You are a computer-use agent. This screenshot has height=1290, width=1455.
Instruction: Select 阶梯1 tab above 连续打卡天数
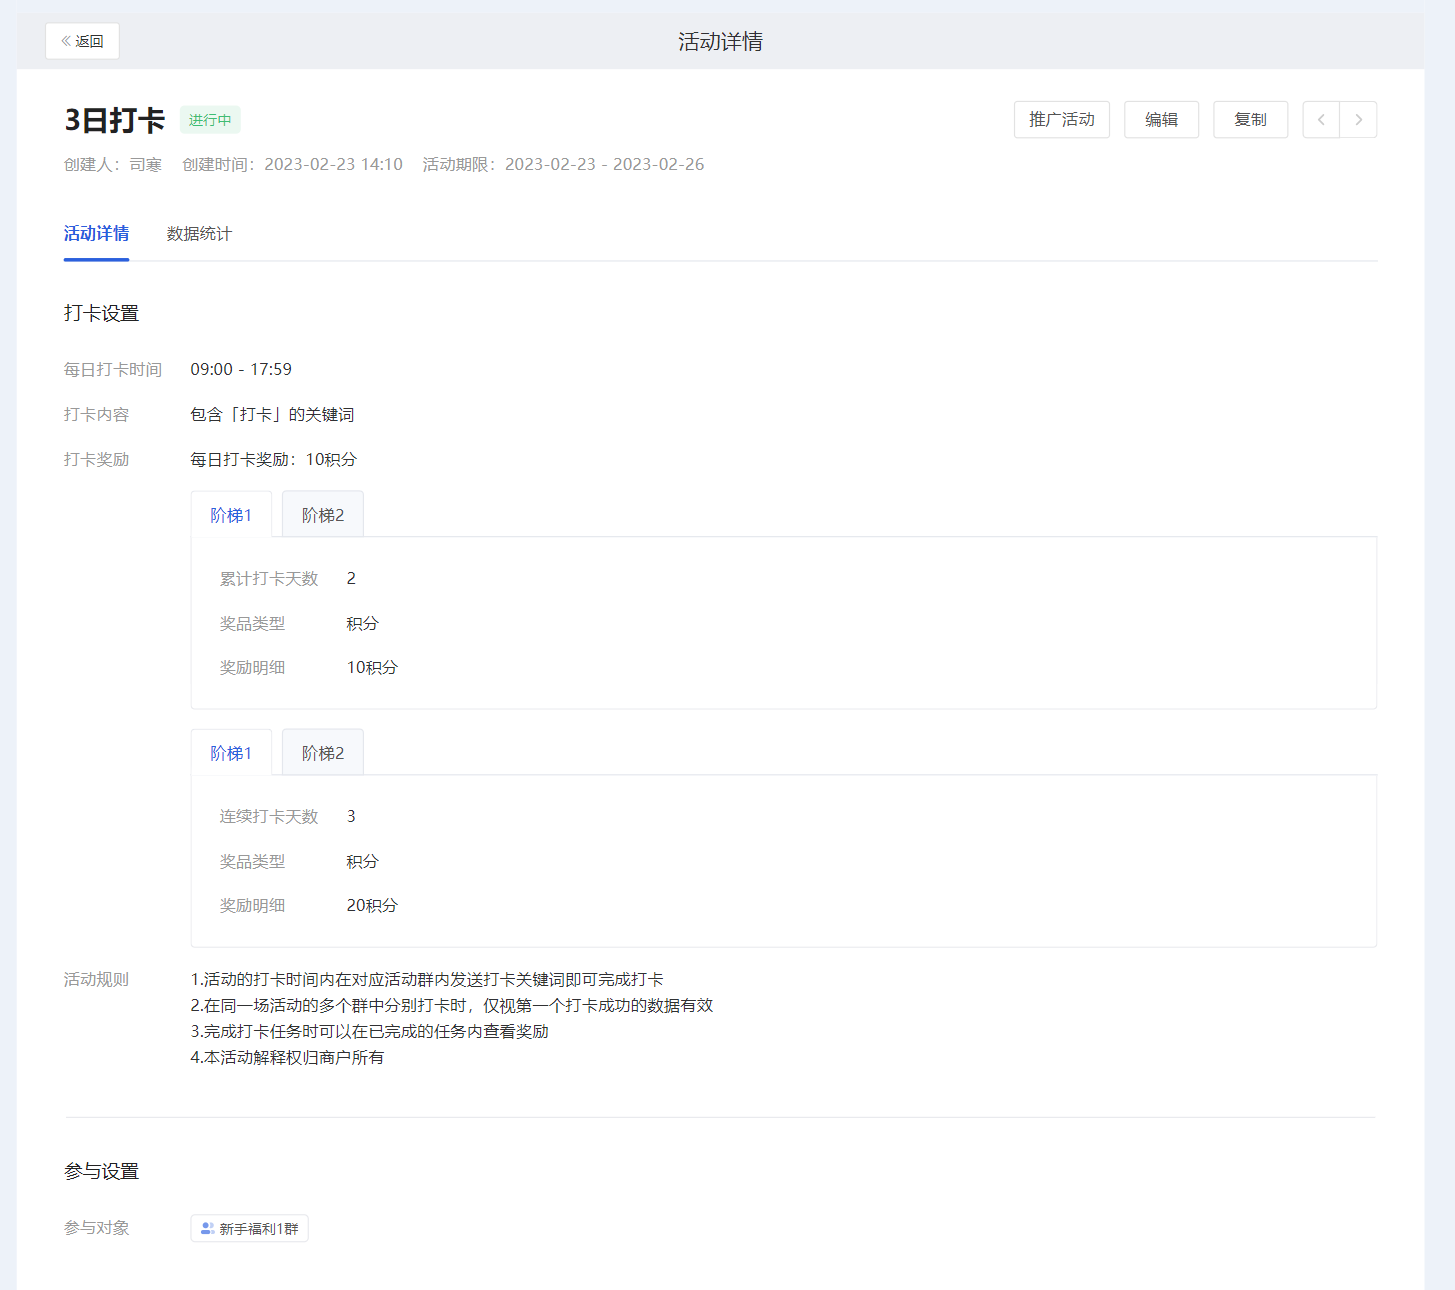(x=231, y=753)
